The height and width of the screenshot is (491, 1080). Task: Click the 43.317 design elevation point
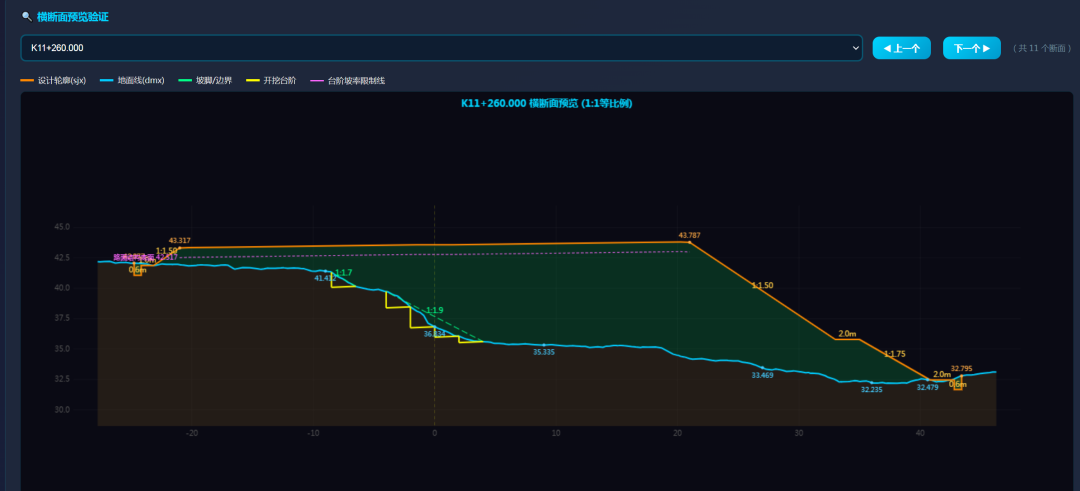pyautogui.click(x=180, y=247)
